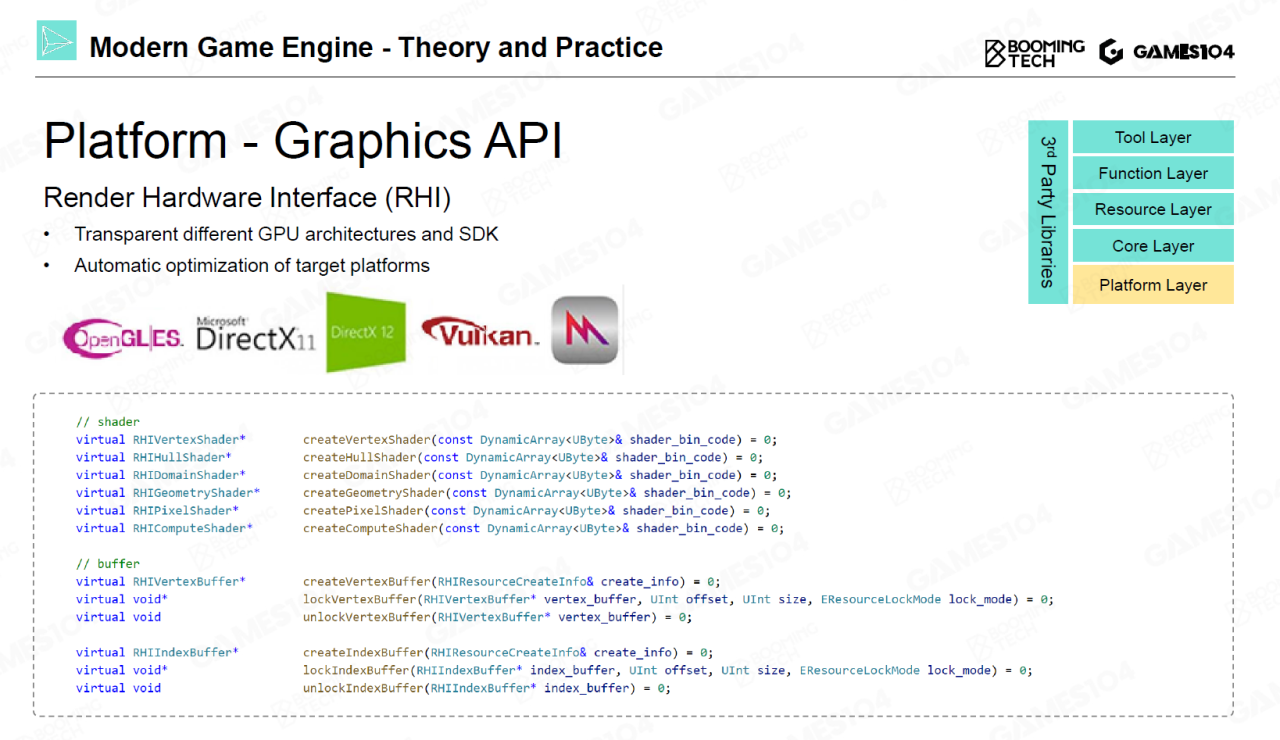Click the OpenGL ES logo
The image size is (1280, 740).
click(x=124, y=339)
